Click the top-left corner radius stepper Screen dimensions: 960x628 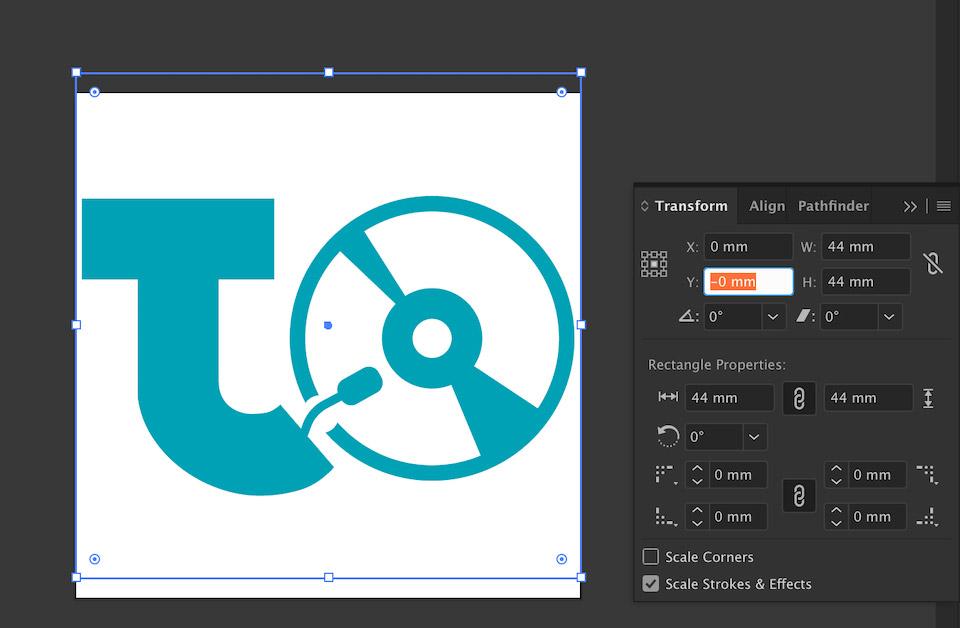pos(698,475)
